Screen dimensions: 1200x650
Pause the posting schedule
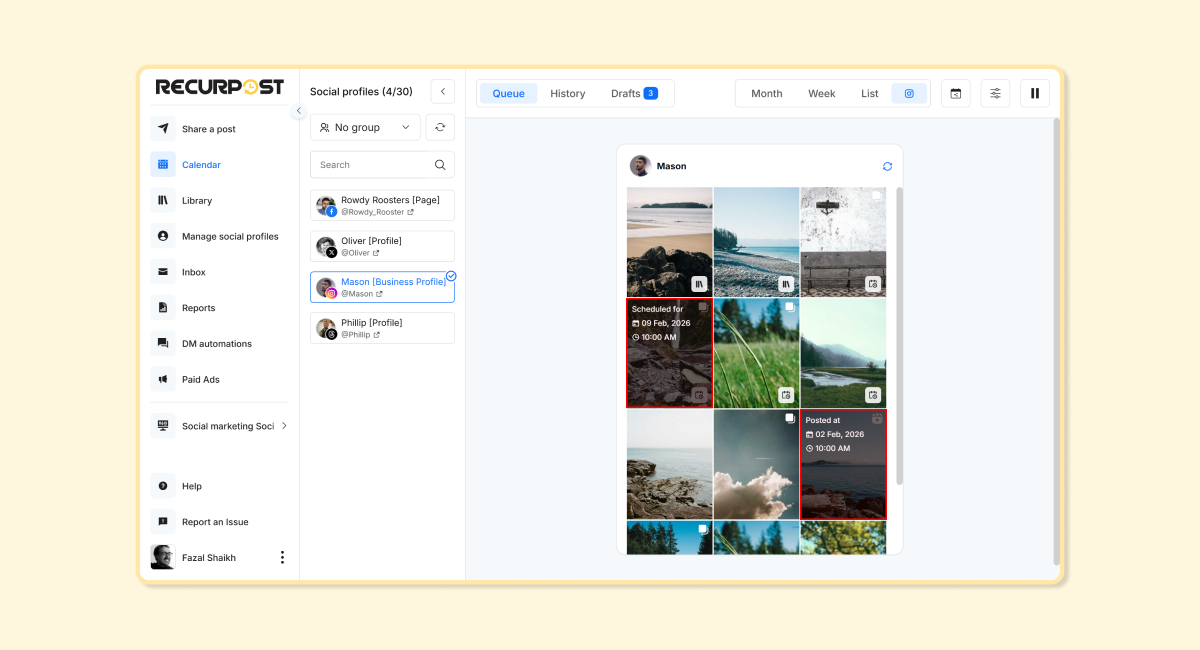[1035, 92]
